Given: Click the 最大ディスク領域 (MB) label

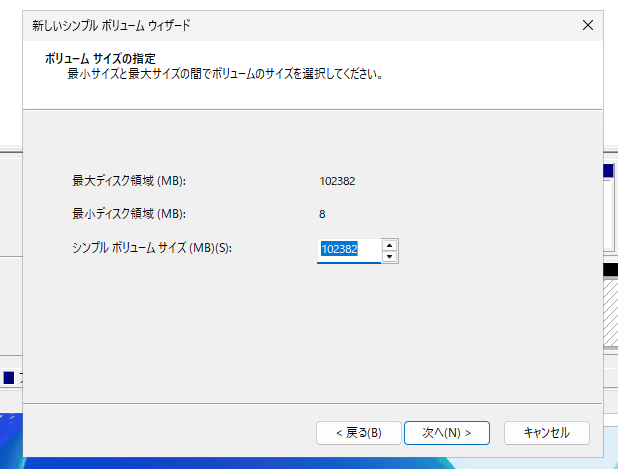Looking at the screenshot, I should coord(130,181).
